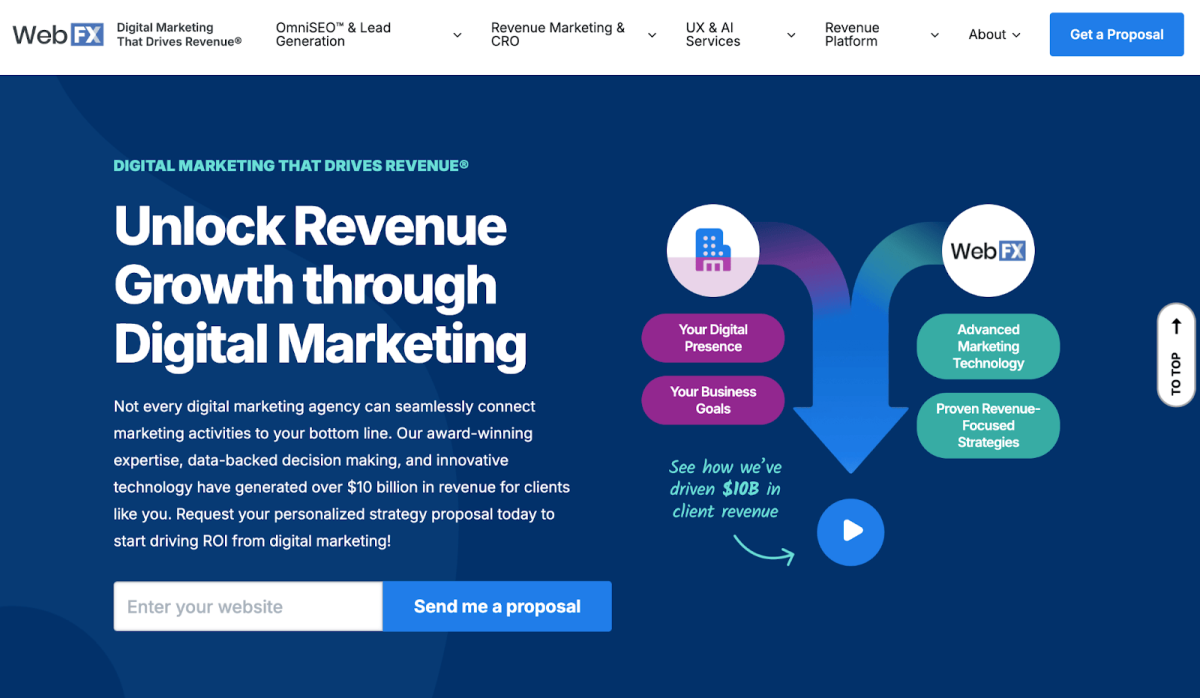Viewport: 1200px width, 698px height.
Task: Click the WebFX circle logo in graphic
Action: (x=988, y=250)
